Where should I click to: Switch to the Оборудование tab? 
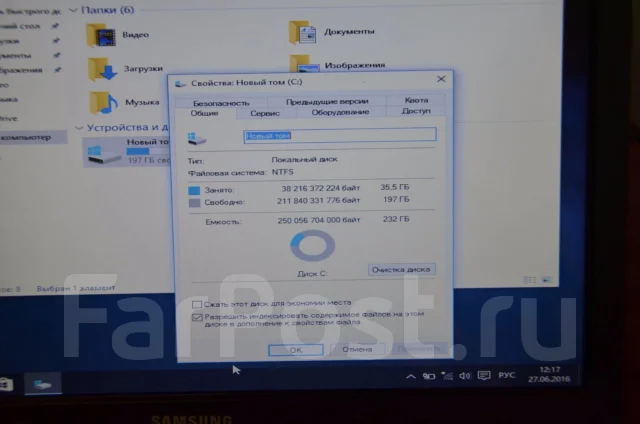click(340, 112)
